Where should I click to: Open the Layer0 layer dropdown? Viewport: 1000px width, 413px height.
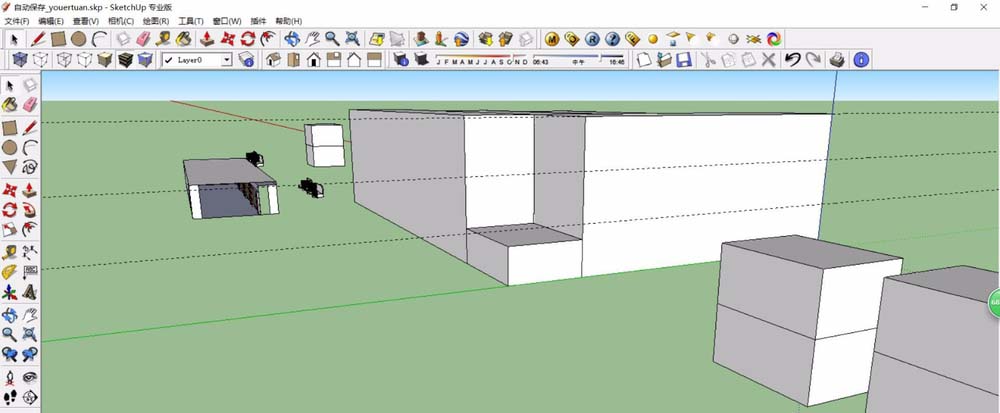pyautogui.click(x=227, y=60)
